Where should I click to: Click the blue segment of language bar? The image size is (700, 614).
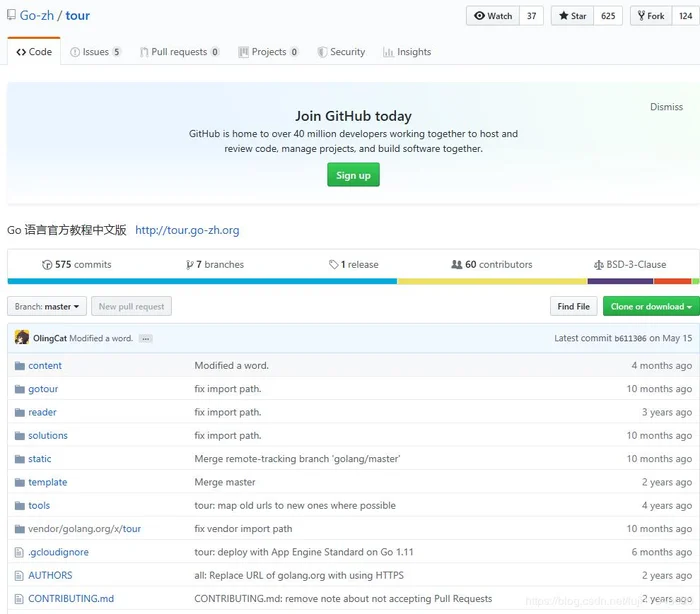point(202,281)
